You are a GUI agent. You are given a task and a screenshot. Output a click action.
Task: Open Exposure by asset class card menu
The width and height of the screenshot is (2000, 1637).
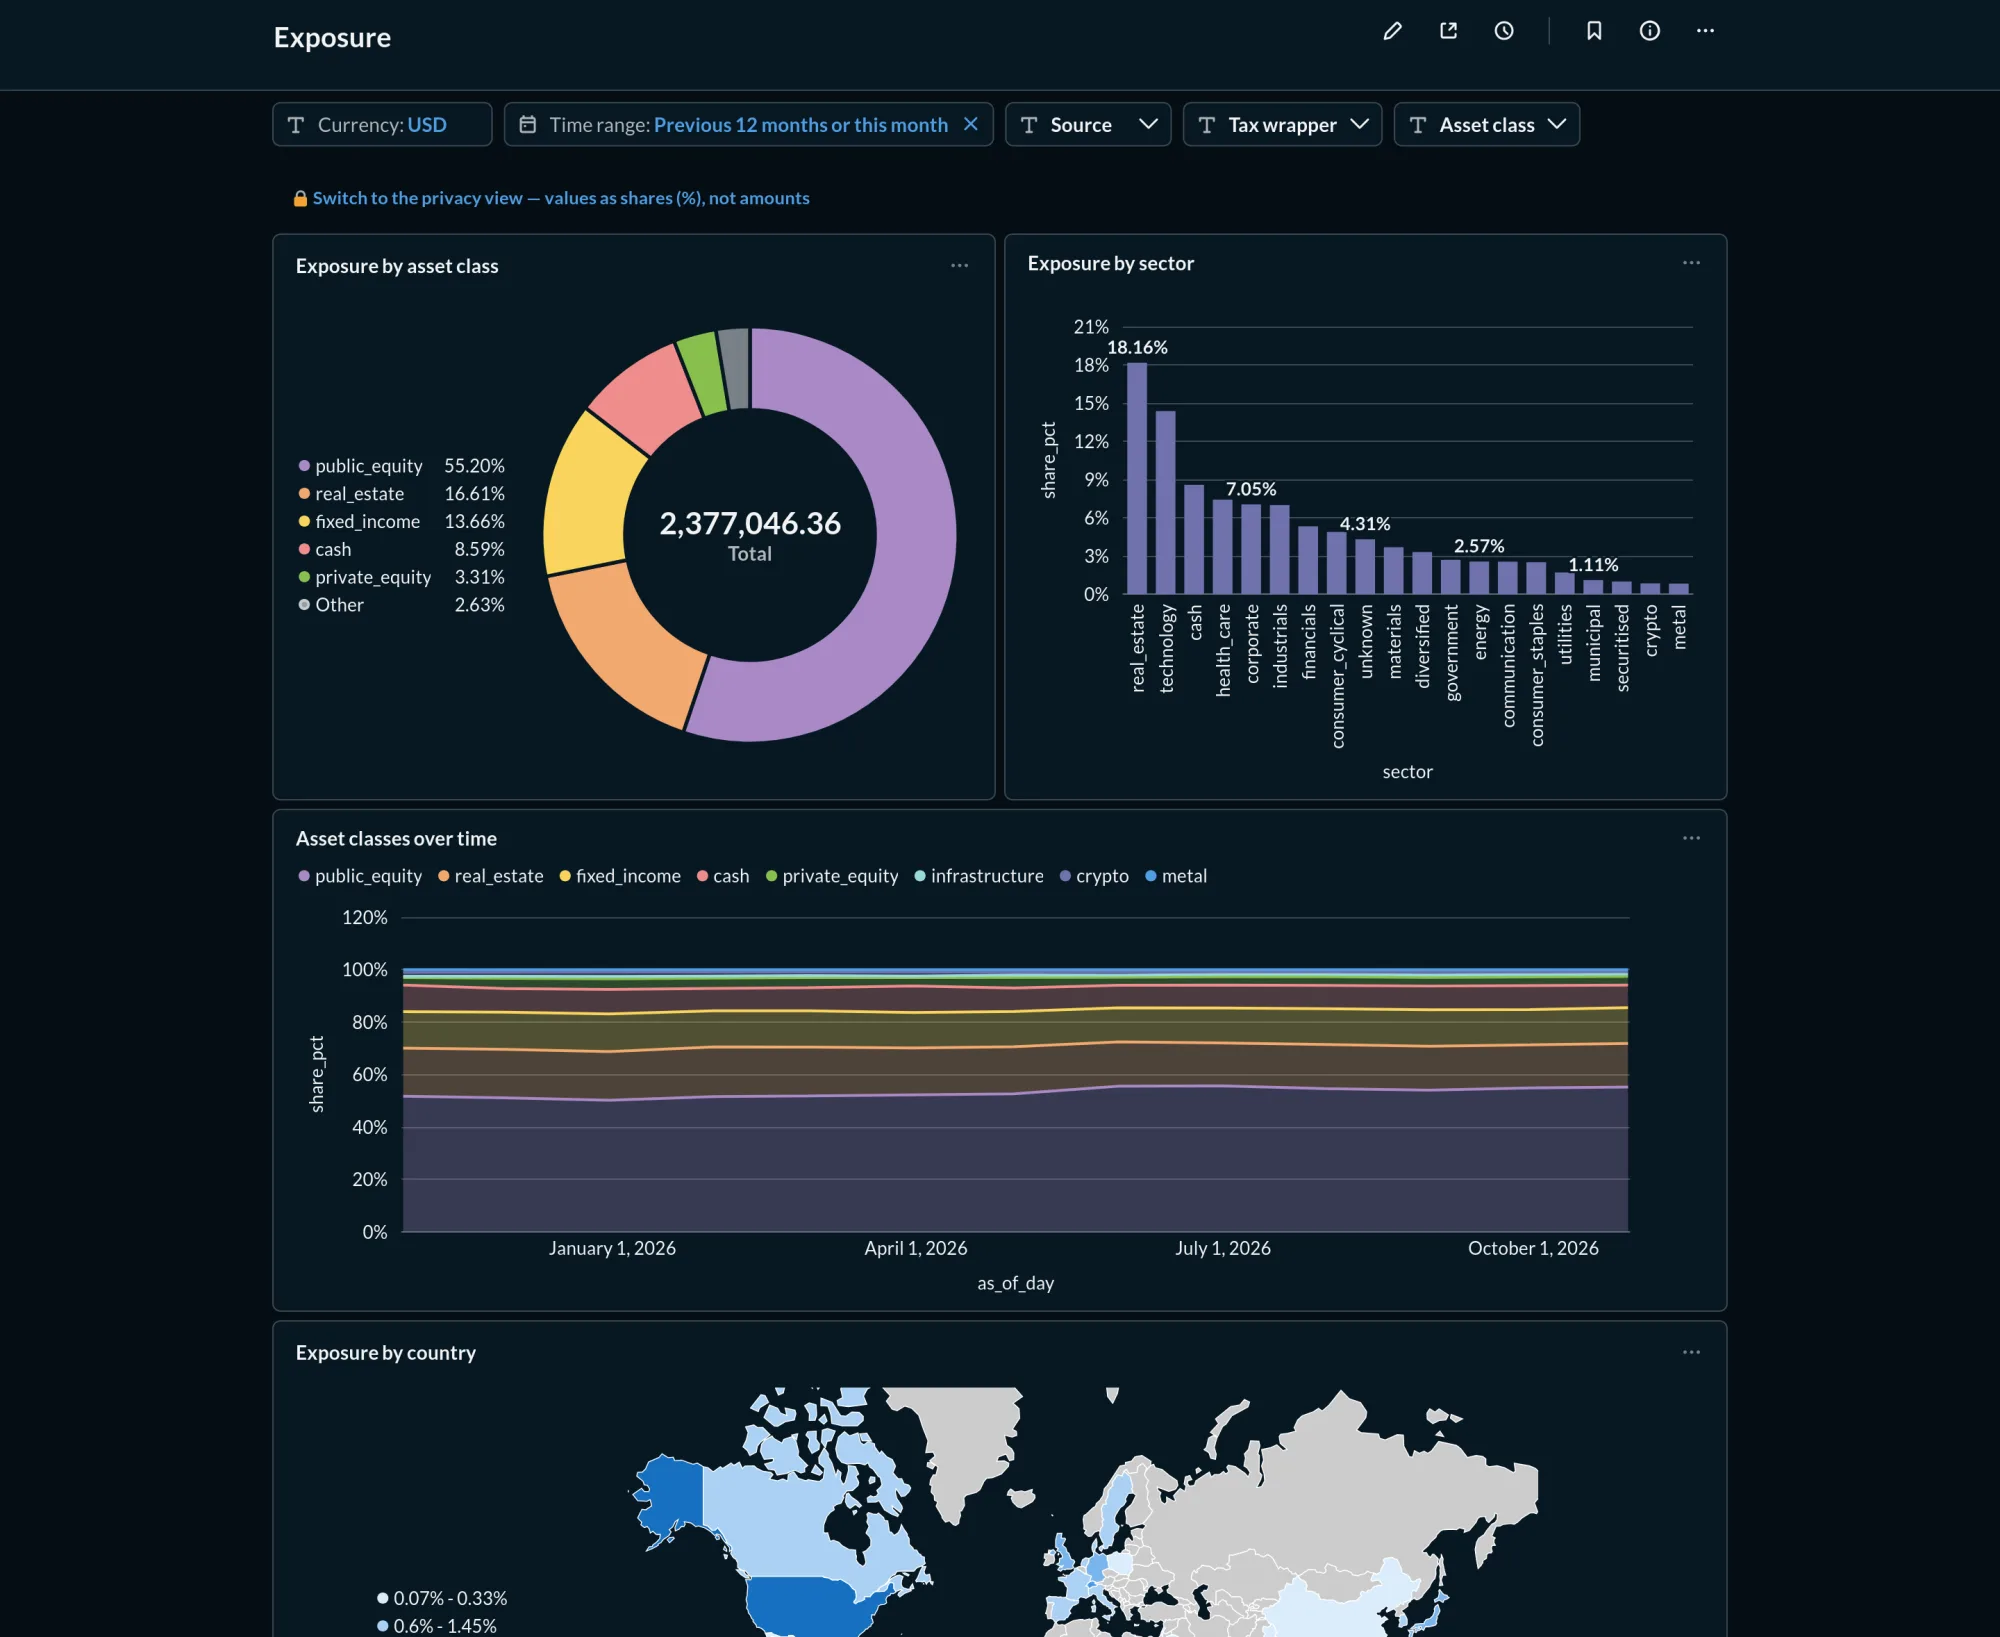(960, 266)
